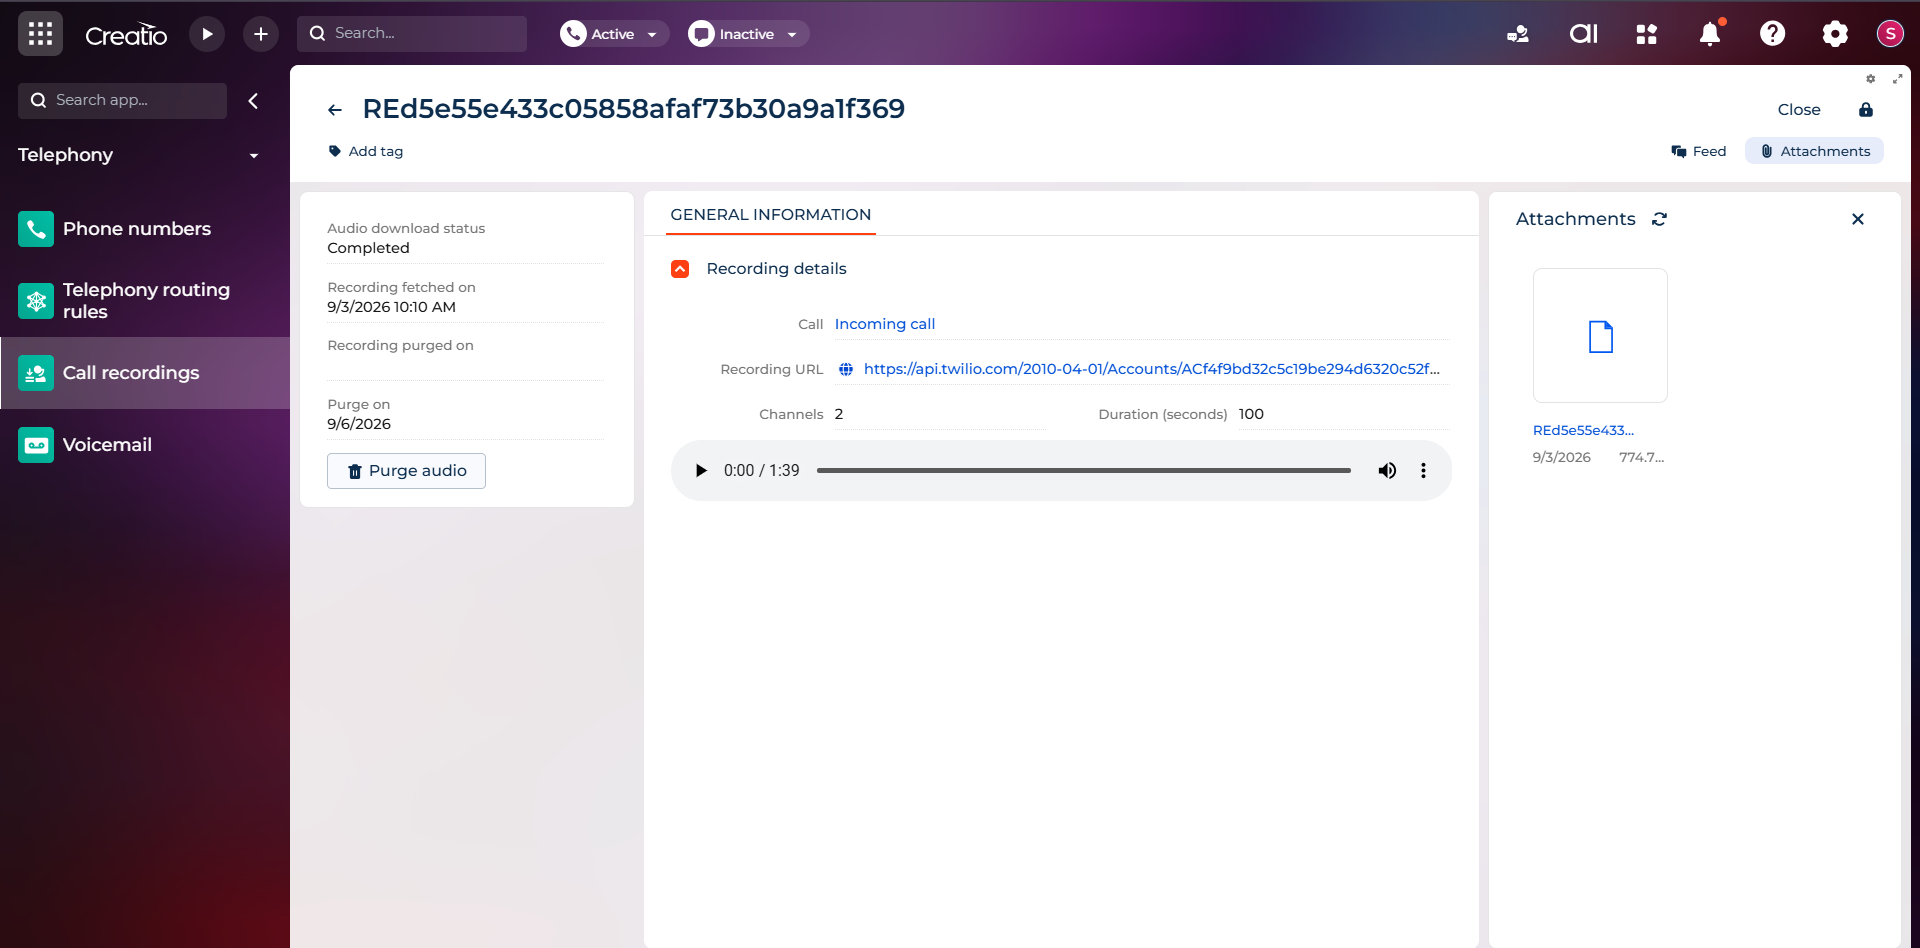
Task: Play the call recording audio
Action: [701, 471]
